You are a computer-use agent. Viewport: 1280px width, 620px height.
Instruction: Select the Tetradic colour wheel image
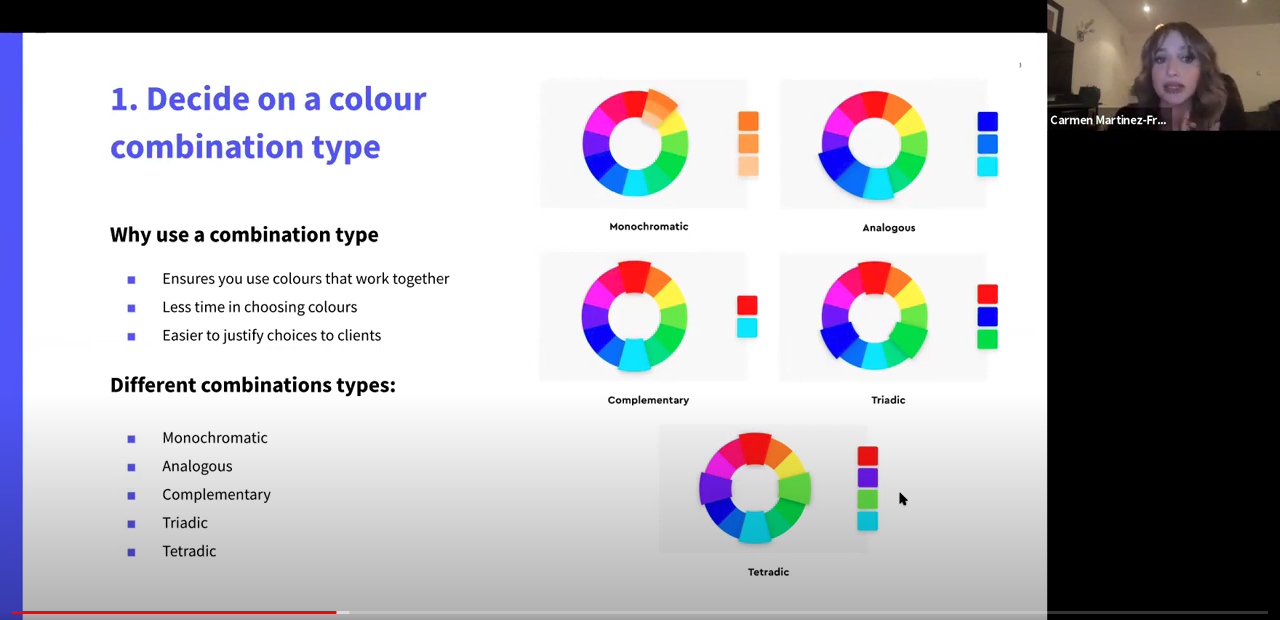coord(755,488)
